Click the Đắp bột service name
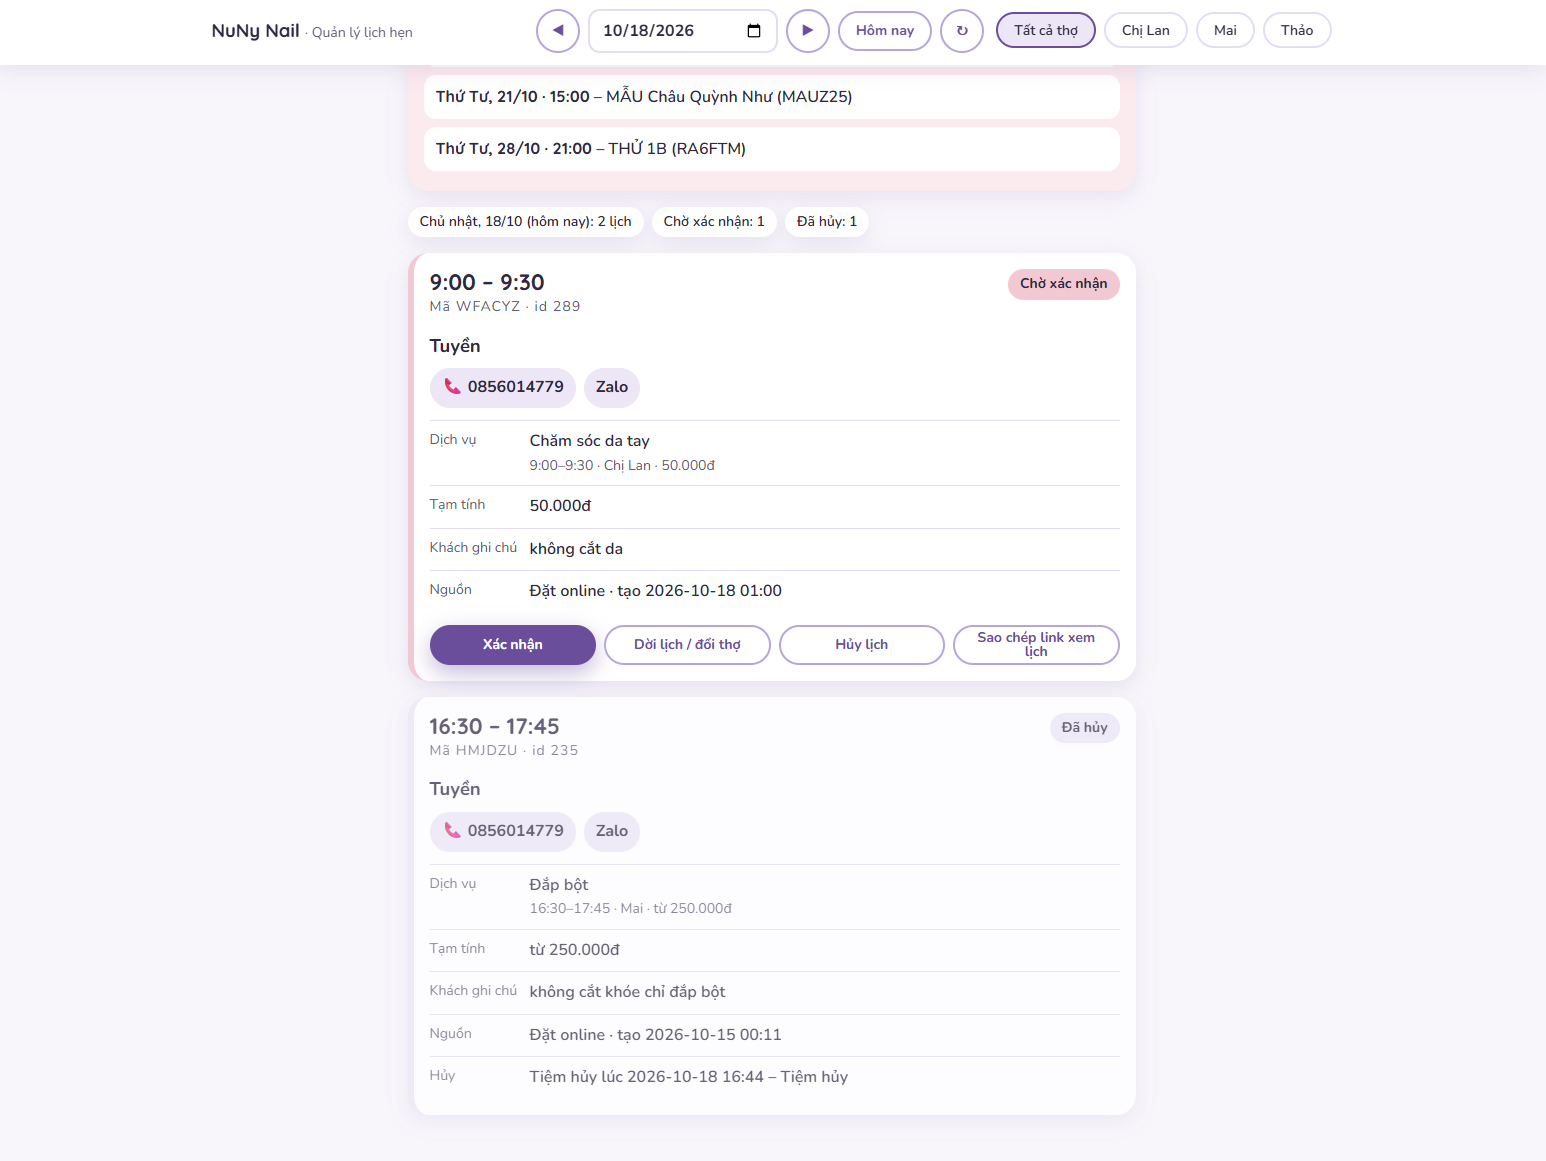The width and height of the screenshot is (1546, 1161). click(559, 885)
